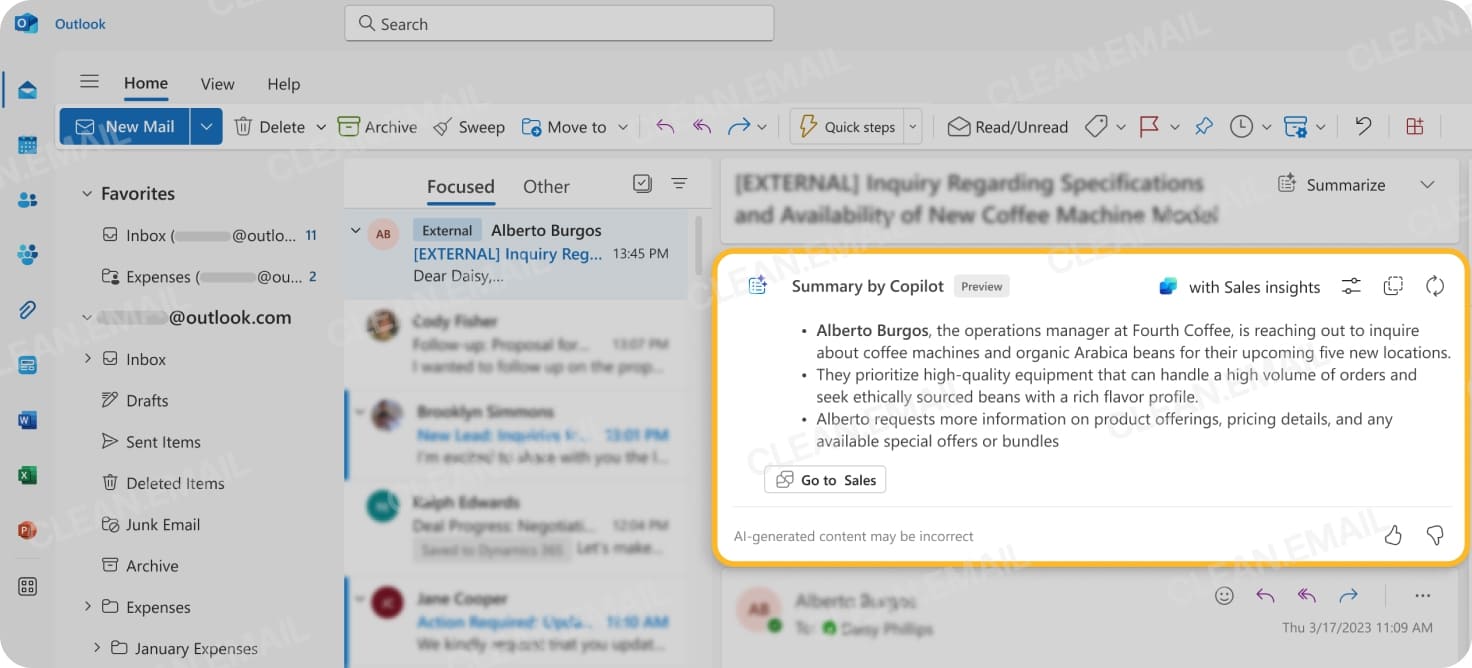Viewport: 1472px width, 668px height.
Task: Switch to the Home ribbon tab
Action: point(146,83)
